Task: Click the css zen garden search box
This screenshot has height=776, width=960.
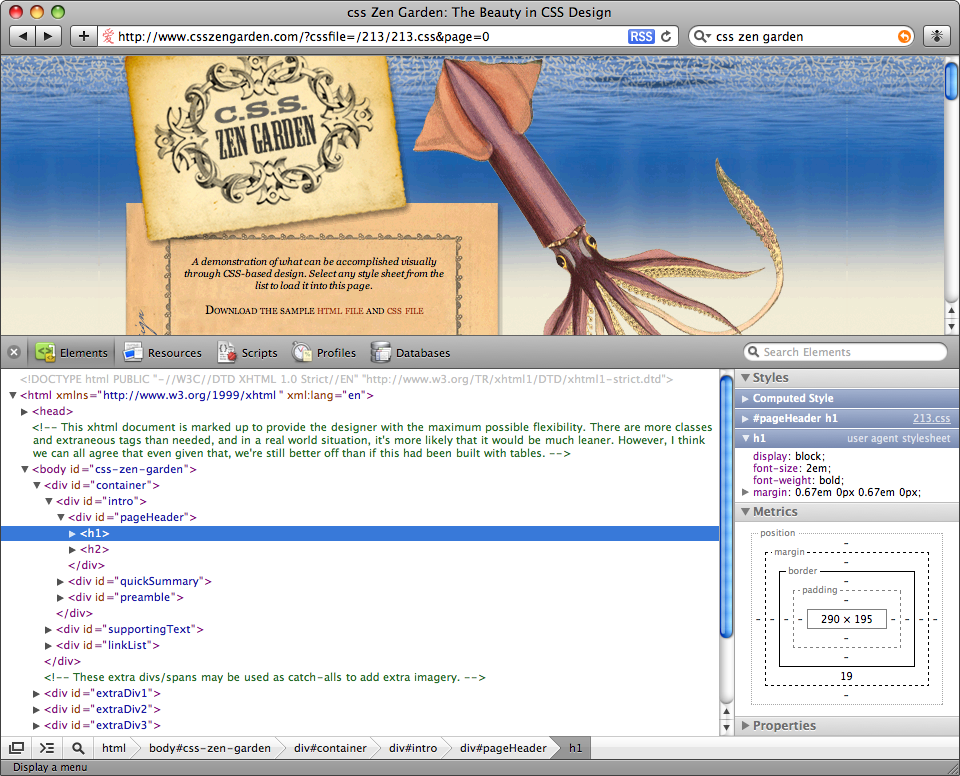Action: (x=802, y=36)
